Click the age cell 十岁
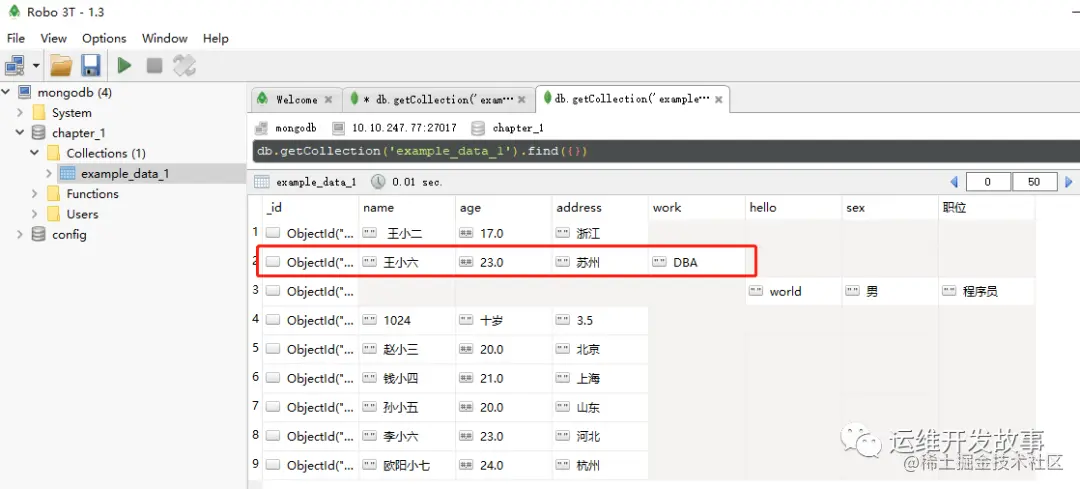 click(x=503, y=320)
